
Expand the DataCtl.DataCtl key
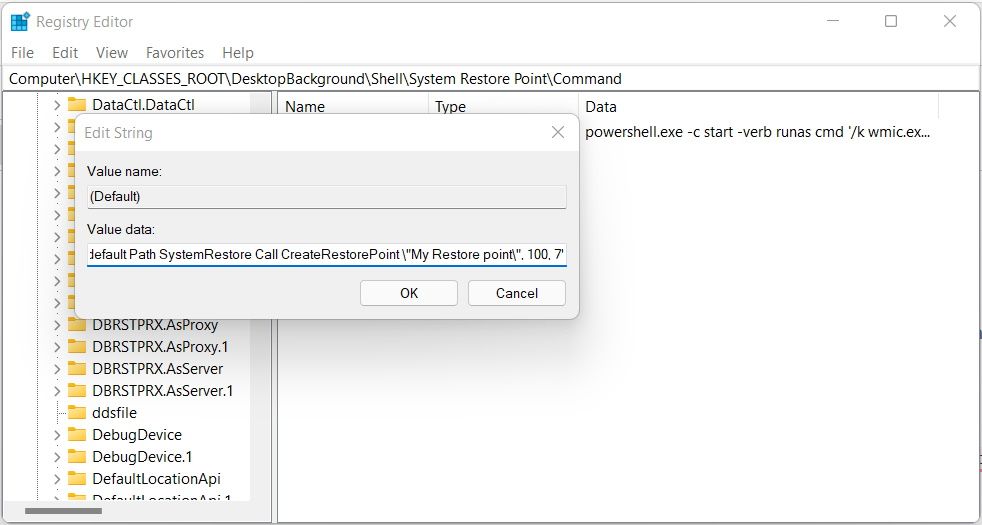(x=57, y=105)
